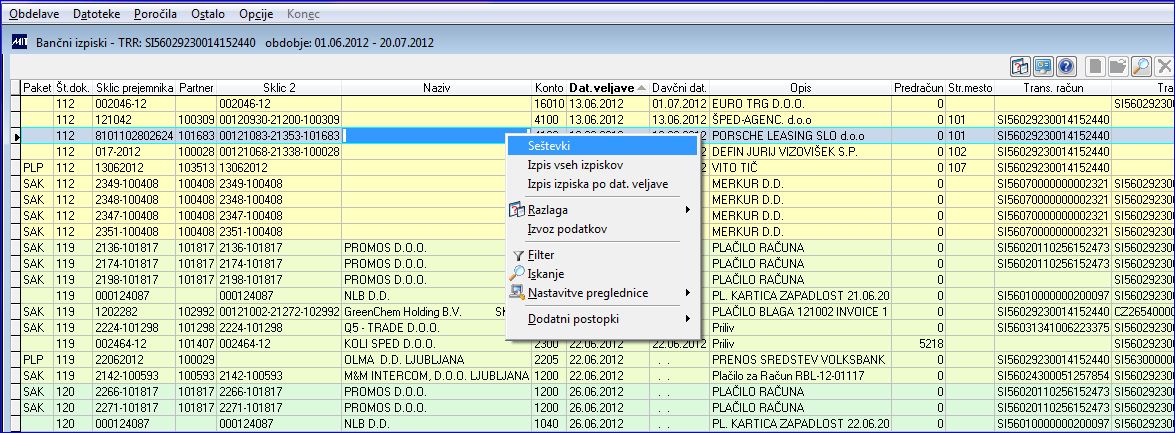Click the highlighted Naziv cell in PORSCHE LEASING row

click(437, 136)
